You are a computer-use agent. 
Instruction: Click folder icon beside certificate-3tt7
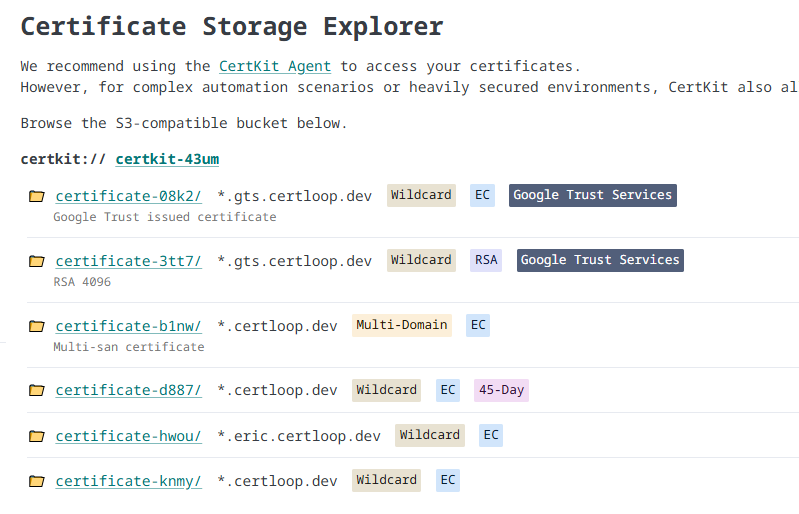36,261
